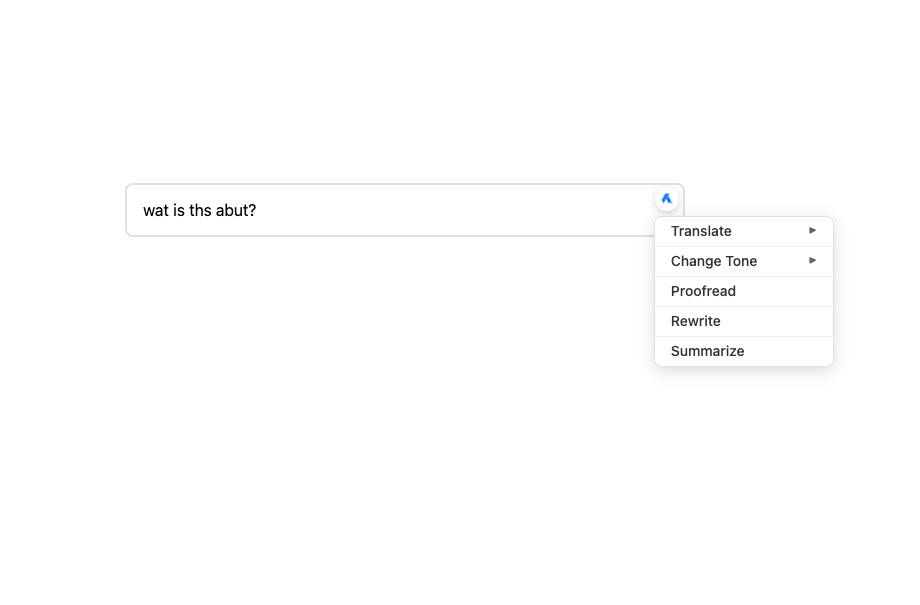
Task: Place cursor on the word "ths"
Action: [200, 210]
